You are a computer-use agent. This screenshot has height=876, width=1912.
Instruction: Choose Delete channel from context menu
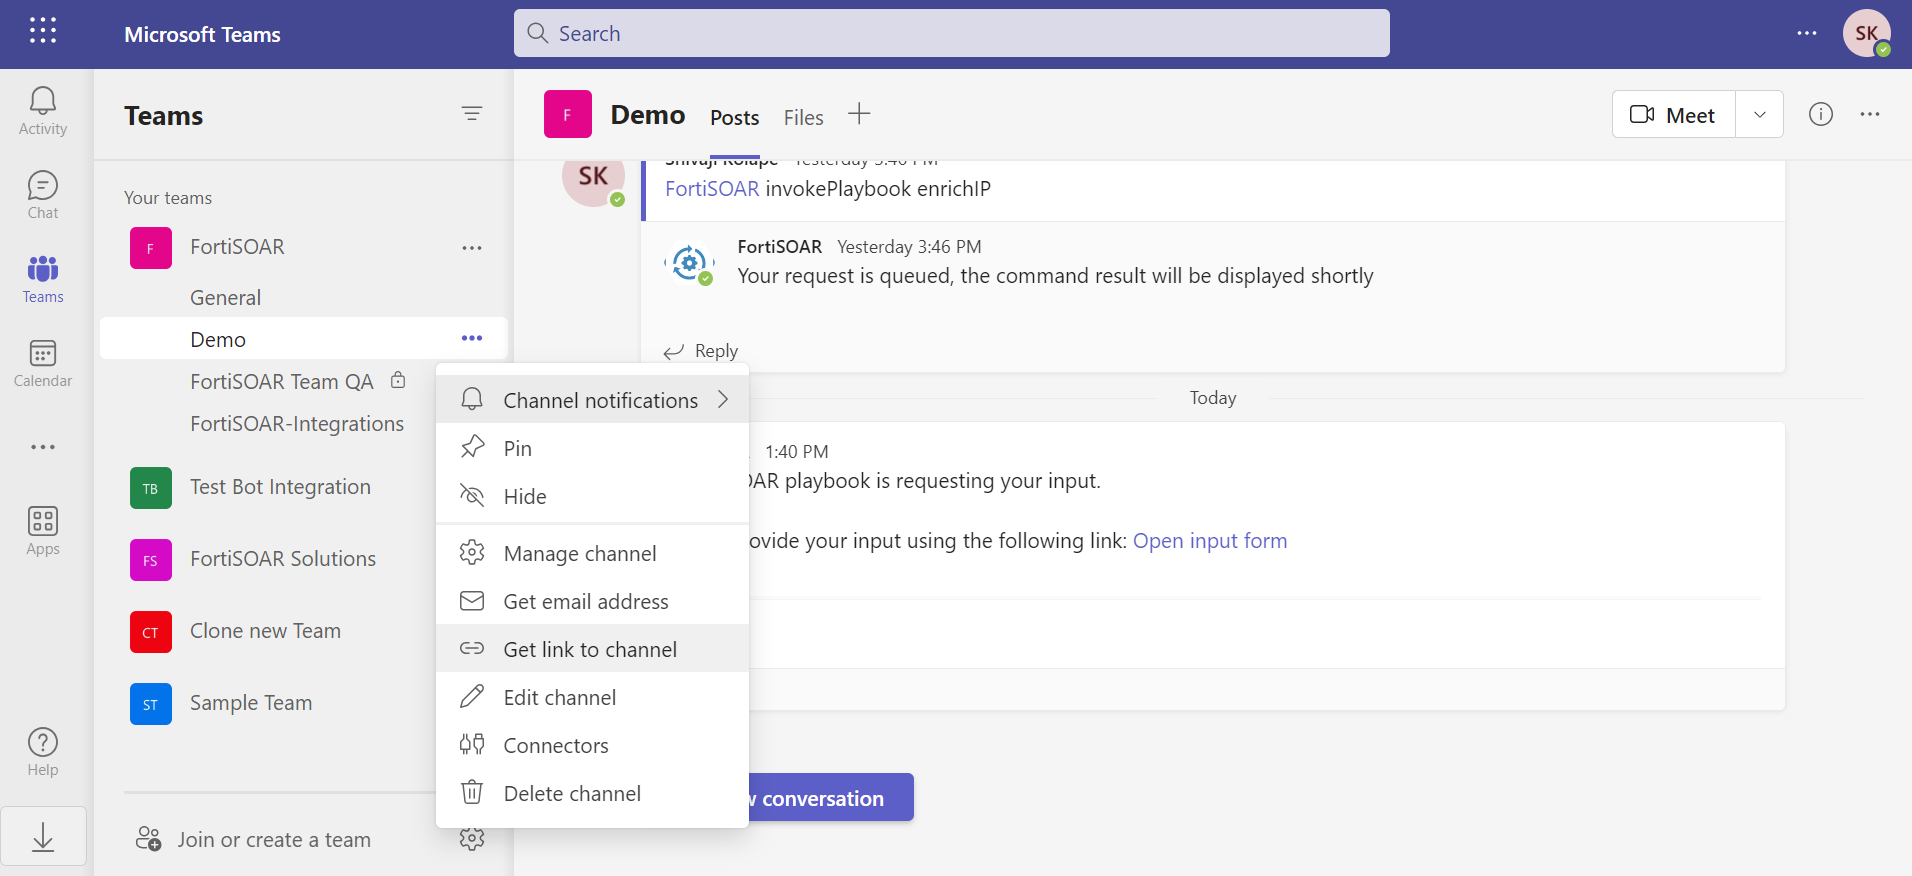[x=572, y=794]
